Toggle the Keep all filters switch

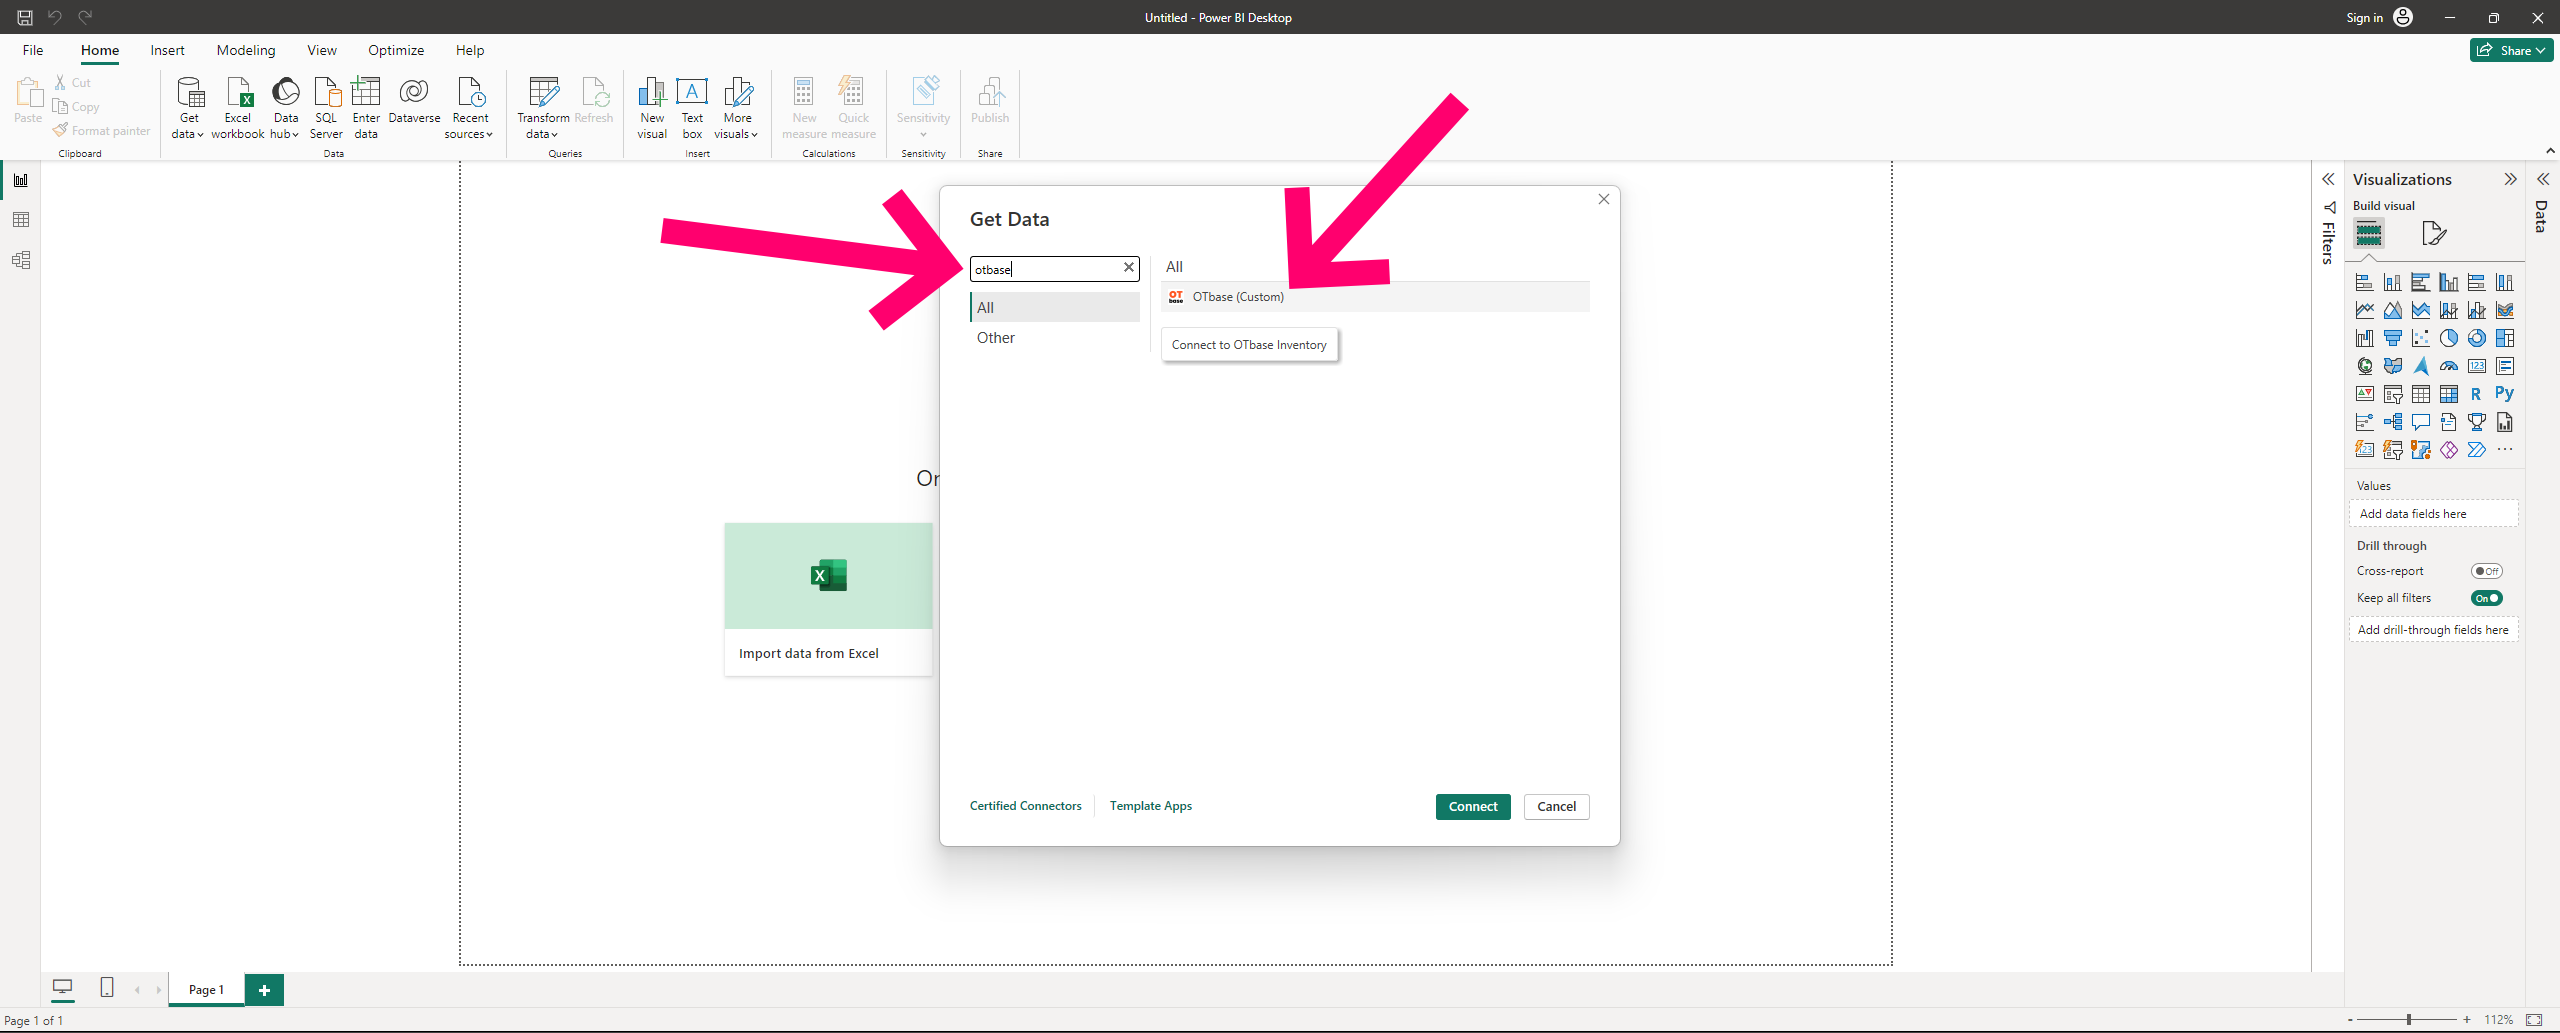(2486, 598)
